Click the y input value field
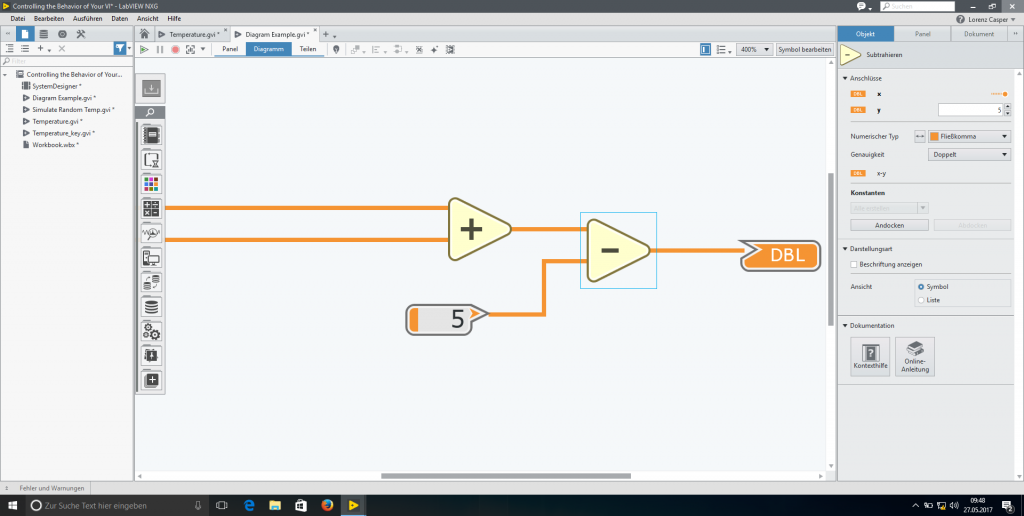This screenshot has width=1024, height=516. point(970,110)
